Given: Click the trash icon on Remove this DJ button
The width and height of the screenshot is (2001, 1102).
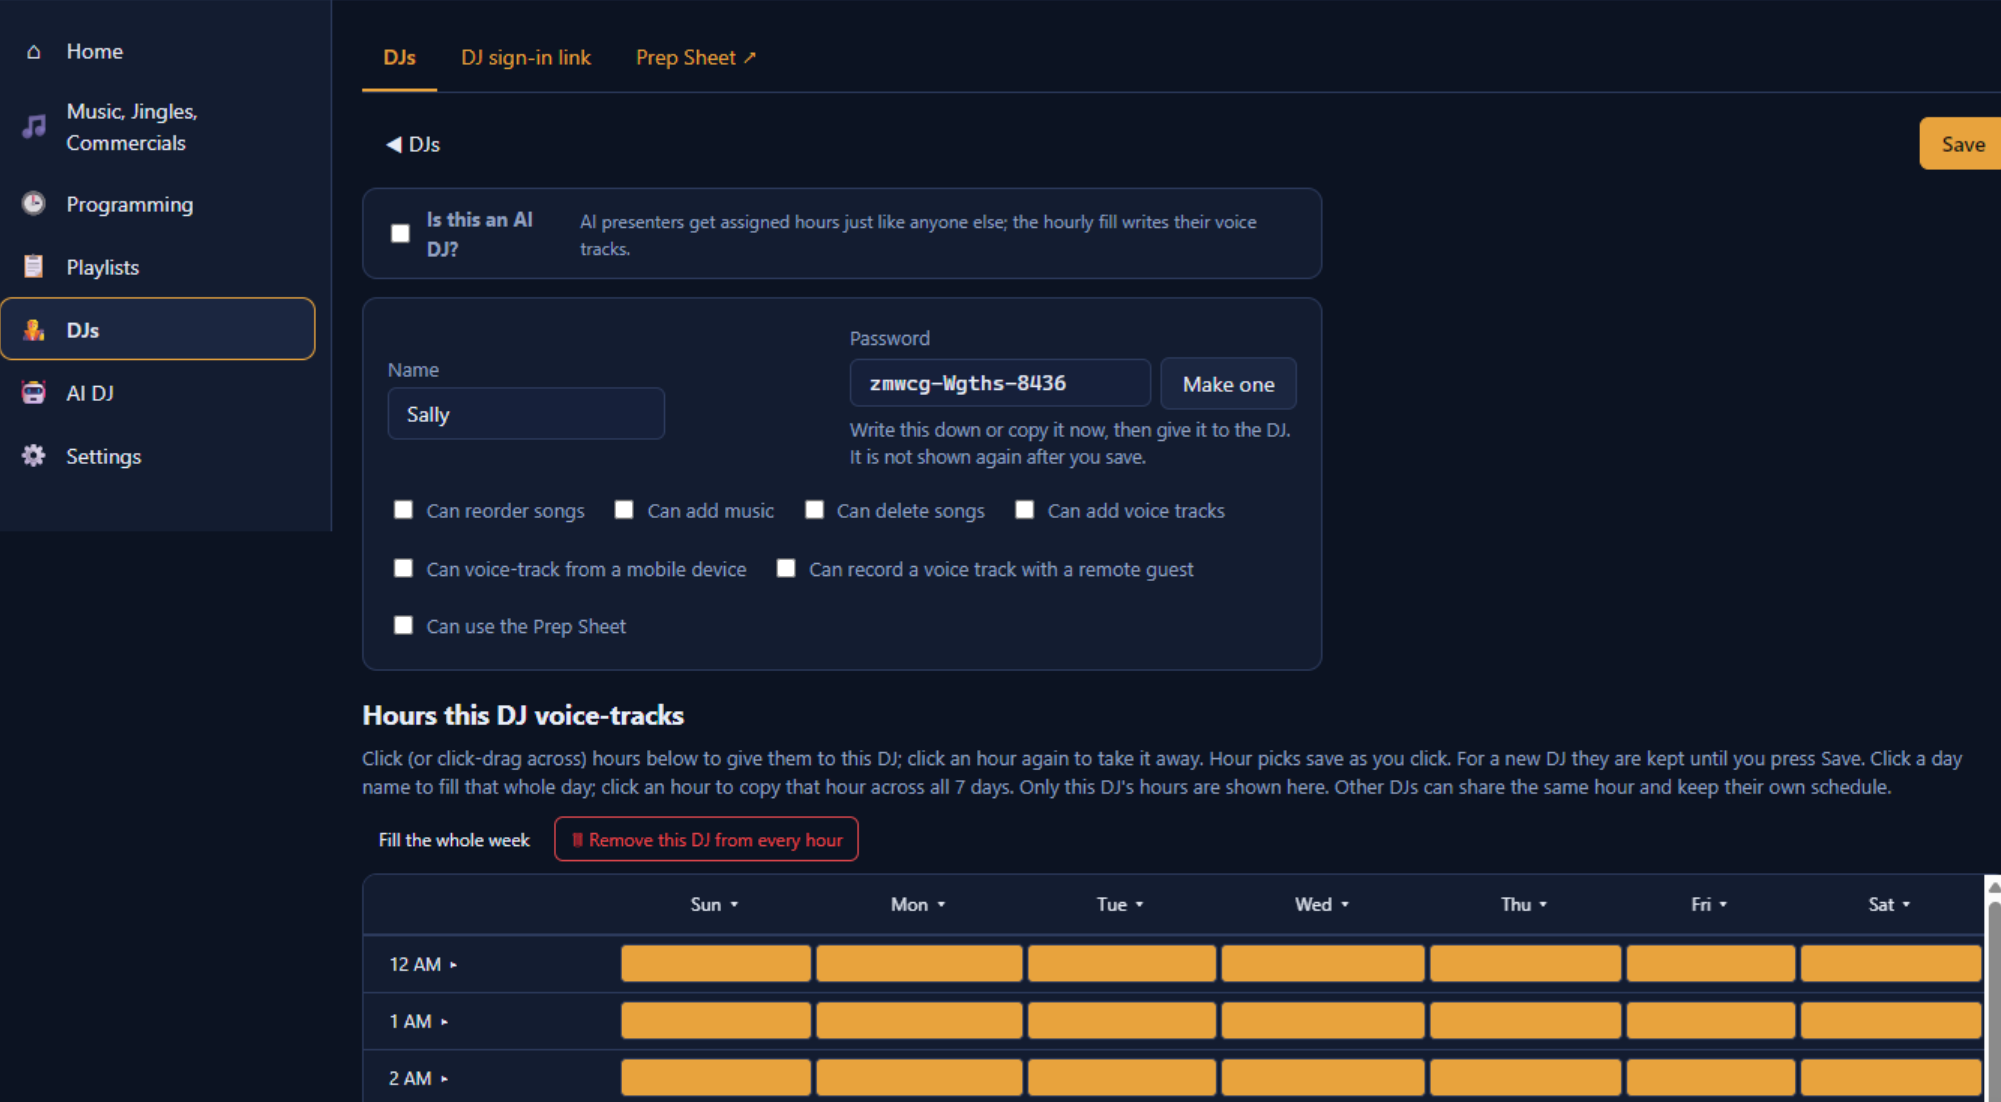Looking at the screenshot, I should pyautogui.click(x=577, y=840).
